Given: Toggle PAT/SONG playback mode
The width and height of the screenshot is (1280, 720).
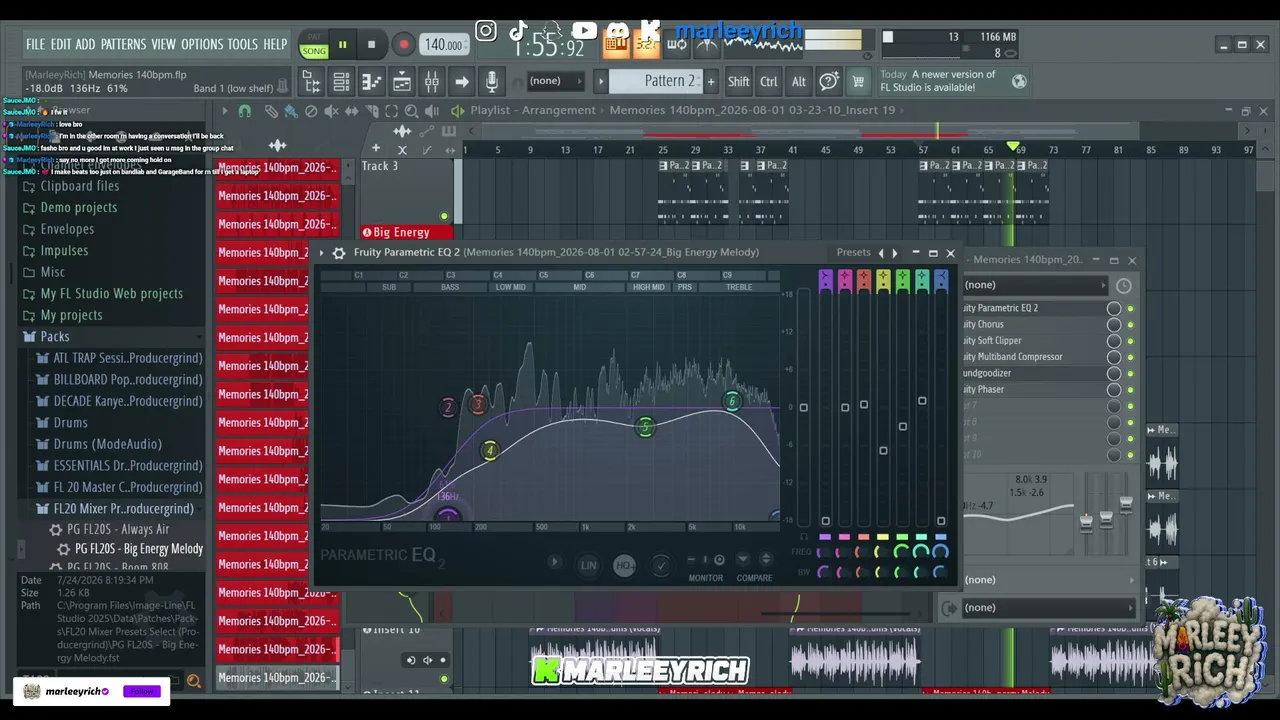Looking at the screenshot, I should click(314, 45).
